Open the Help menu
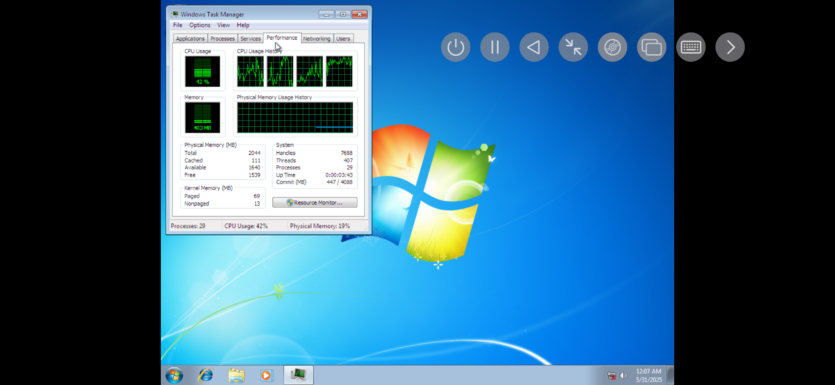Screen dimensions: 835x385 [x=243, y=25]
